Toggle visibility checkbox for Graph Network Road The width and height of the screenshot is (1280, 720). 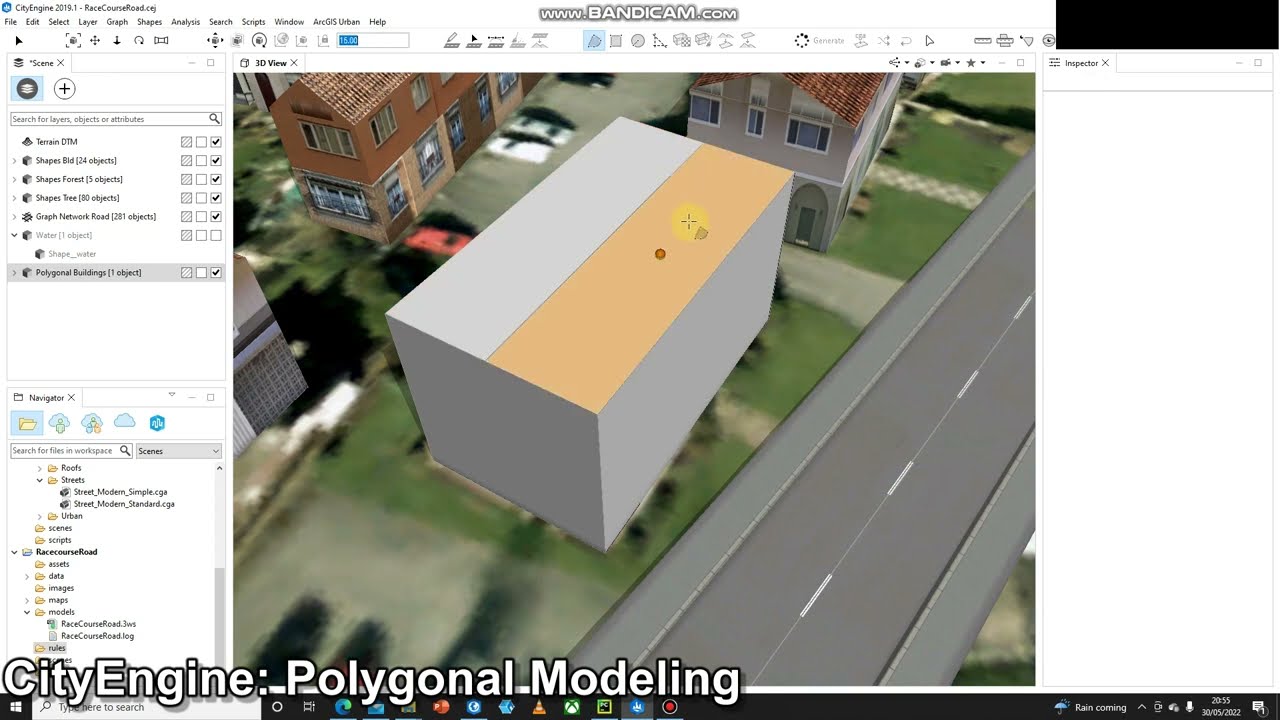click(x=216, y=217)
